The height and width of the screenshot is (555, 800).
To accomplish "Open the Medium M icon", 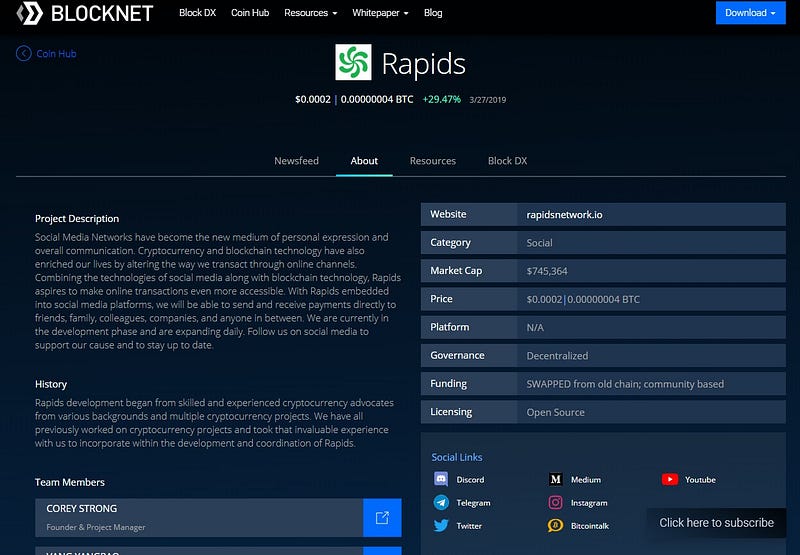I will [556, 479].
